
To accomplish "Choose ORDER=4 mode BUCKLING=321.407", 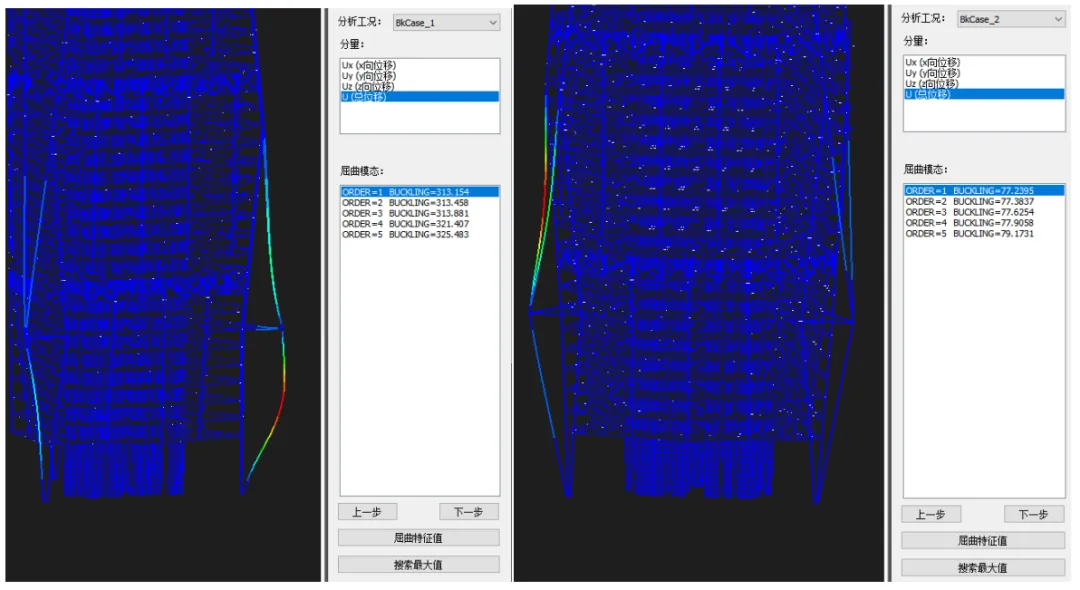I will coord(405,224).
